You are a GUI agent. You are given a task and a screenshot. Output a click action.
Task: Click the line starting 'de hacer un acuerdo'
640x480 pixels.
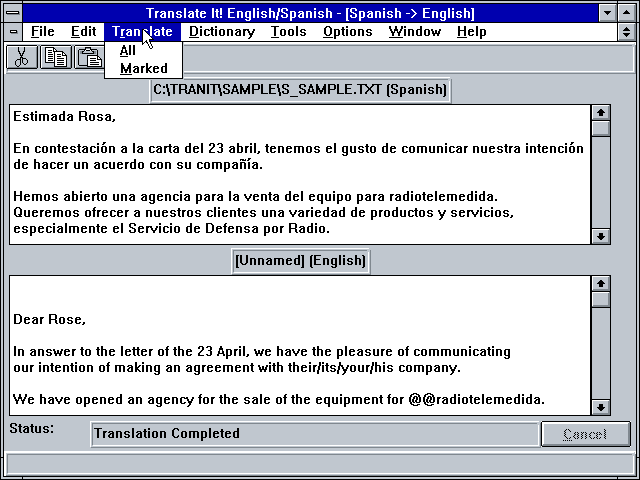click(x=138, y=164)
